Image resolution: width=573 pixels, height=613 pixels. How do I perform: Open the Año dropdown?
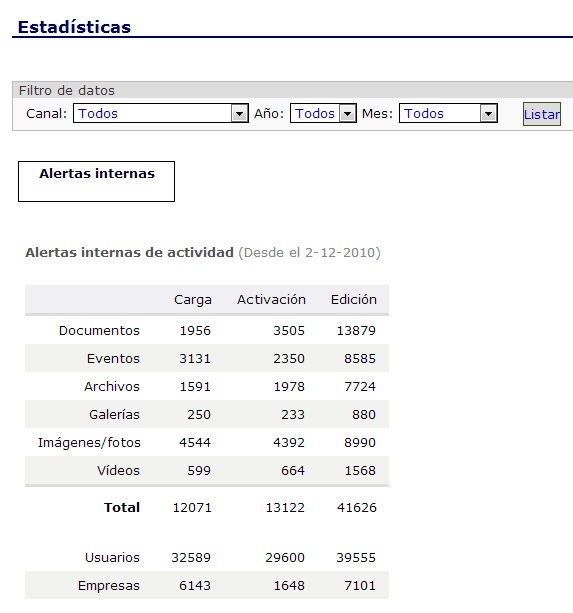pos(323,113)
